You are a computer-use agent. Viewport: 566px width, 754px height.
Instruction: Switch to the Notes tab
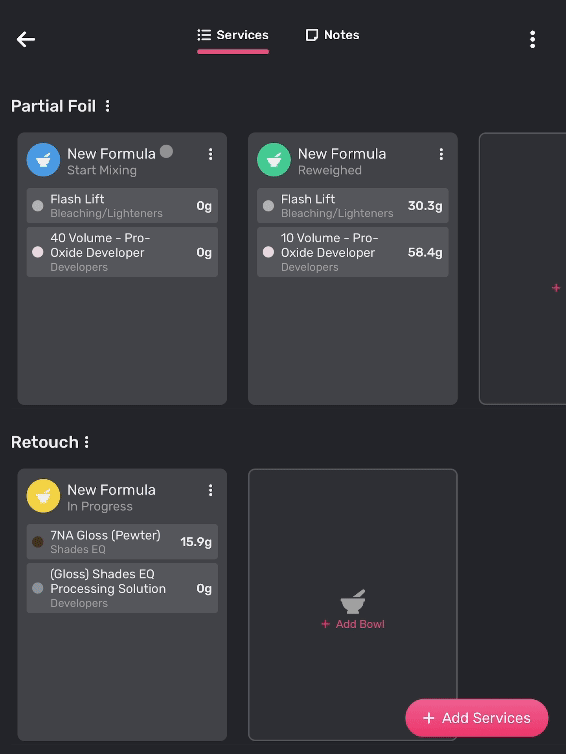click(x=332, y=35)
